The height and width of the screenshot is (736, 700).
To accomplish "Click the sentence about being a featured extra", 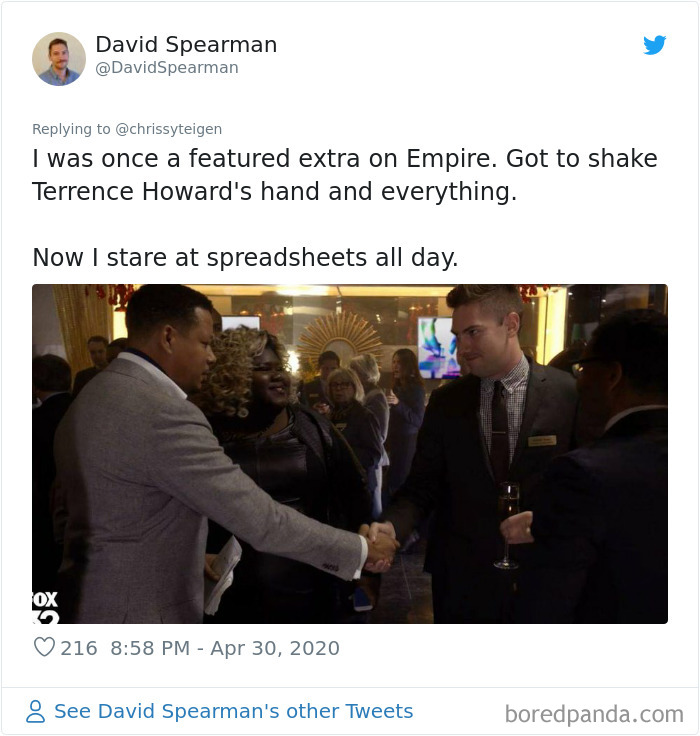I will [x=344, y=159].
